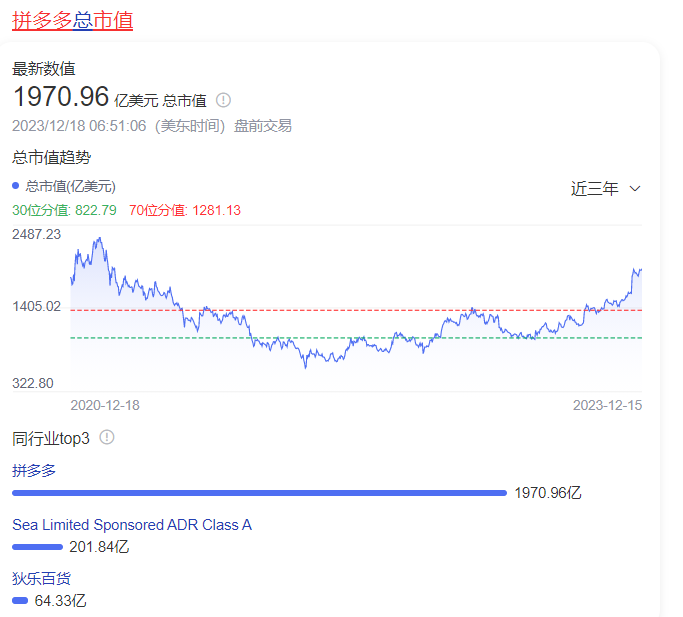This screenshot has height=617, width=683.
Task: Click the 最新数值 heading
Action: click(x=44, y=69)
